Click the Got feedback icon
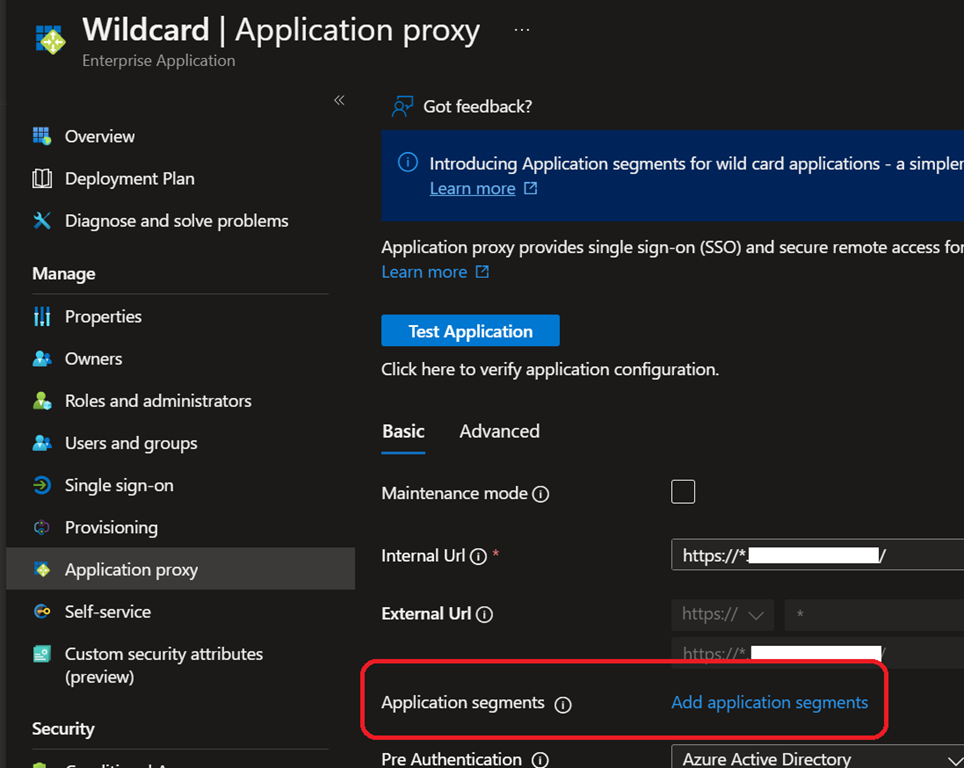 (x=402, y=107)
